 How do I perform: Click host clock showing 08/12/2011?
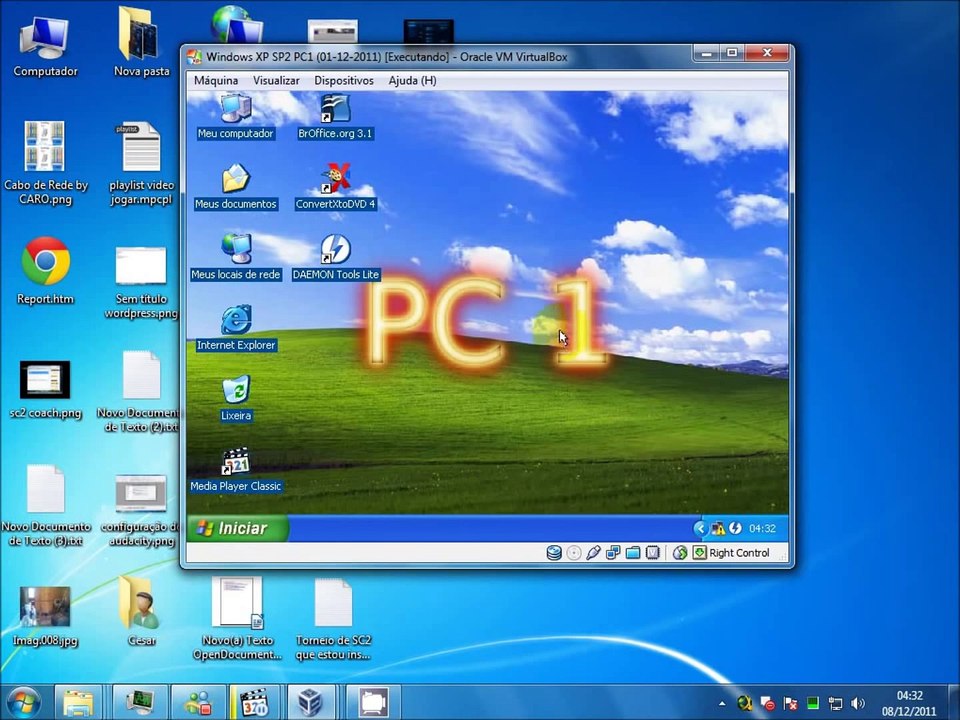[x=909, y=703]
